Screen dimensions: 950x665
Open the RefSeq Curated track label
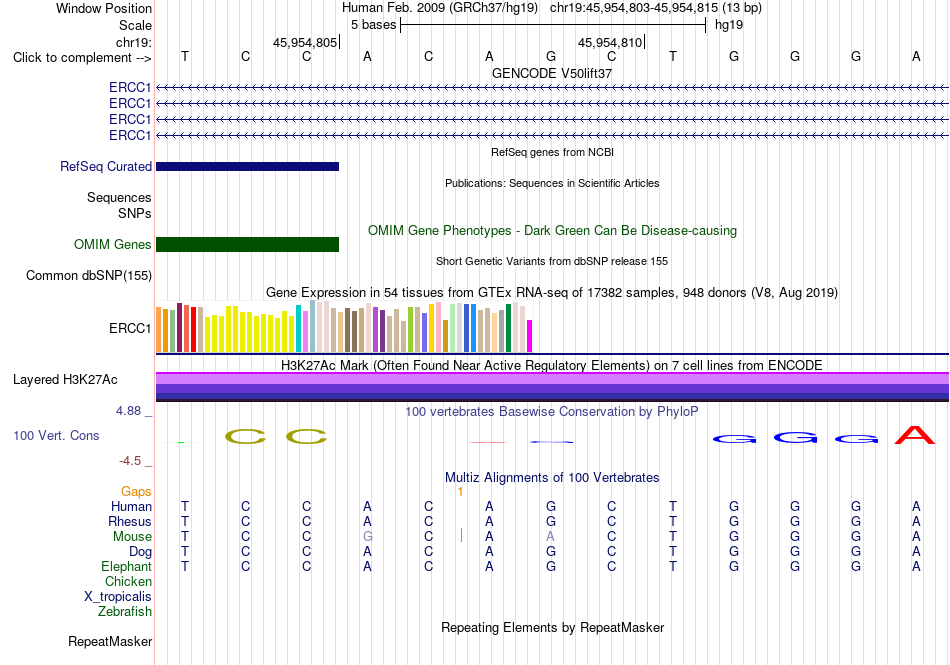106,166
